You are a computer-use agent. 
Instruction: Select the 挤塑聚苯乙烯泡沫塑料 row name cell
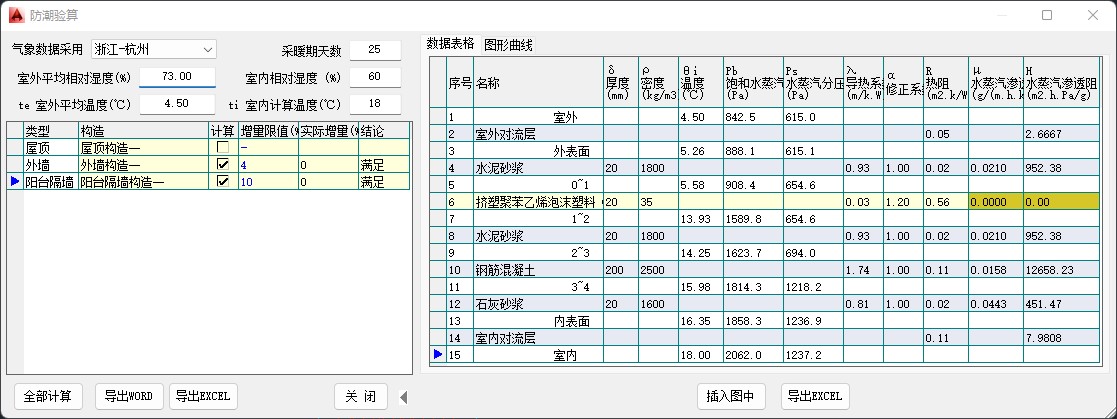(536, 202)
